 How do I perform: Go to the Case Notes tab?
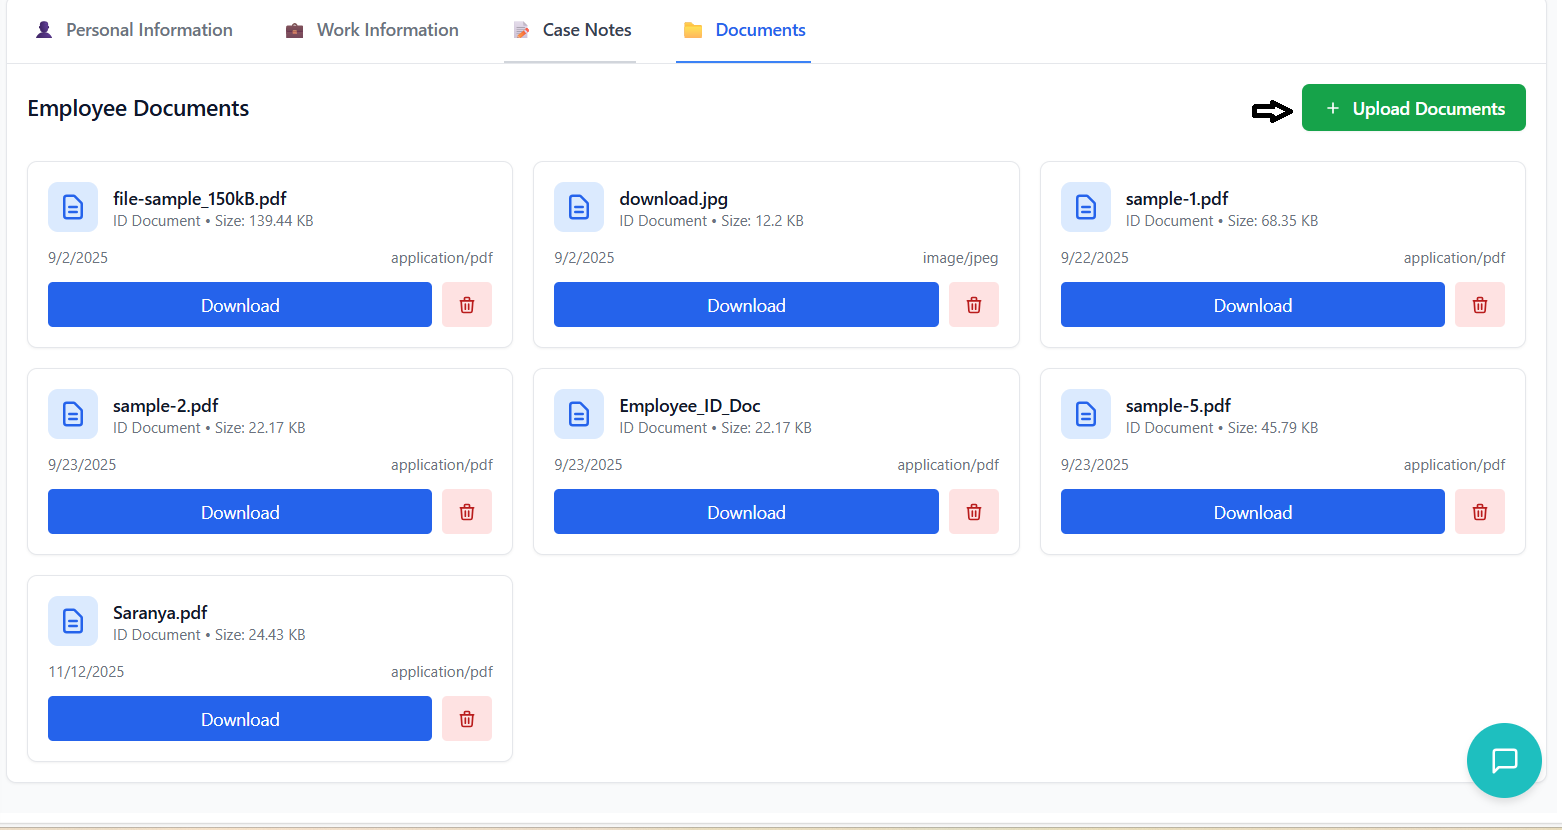tap(572, 30)
